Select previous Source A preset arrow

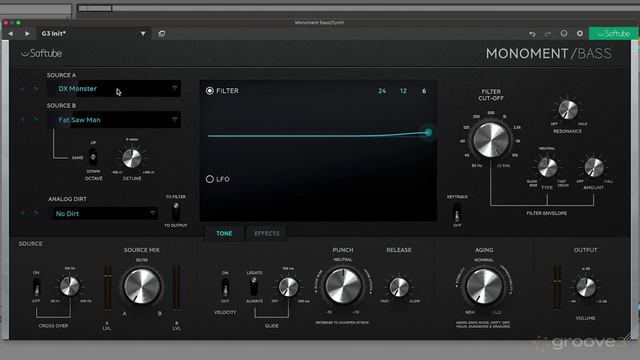tap(22, 89)
